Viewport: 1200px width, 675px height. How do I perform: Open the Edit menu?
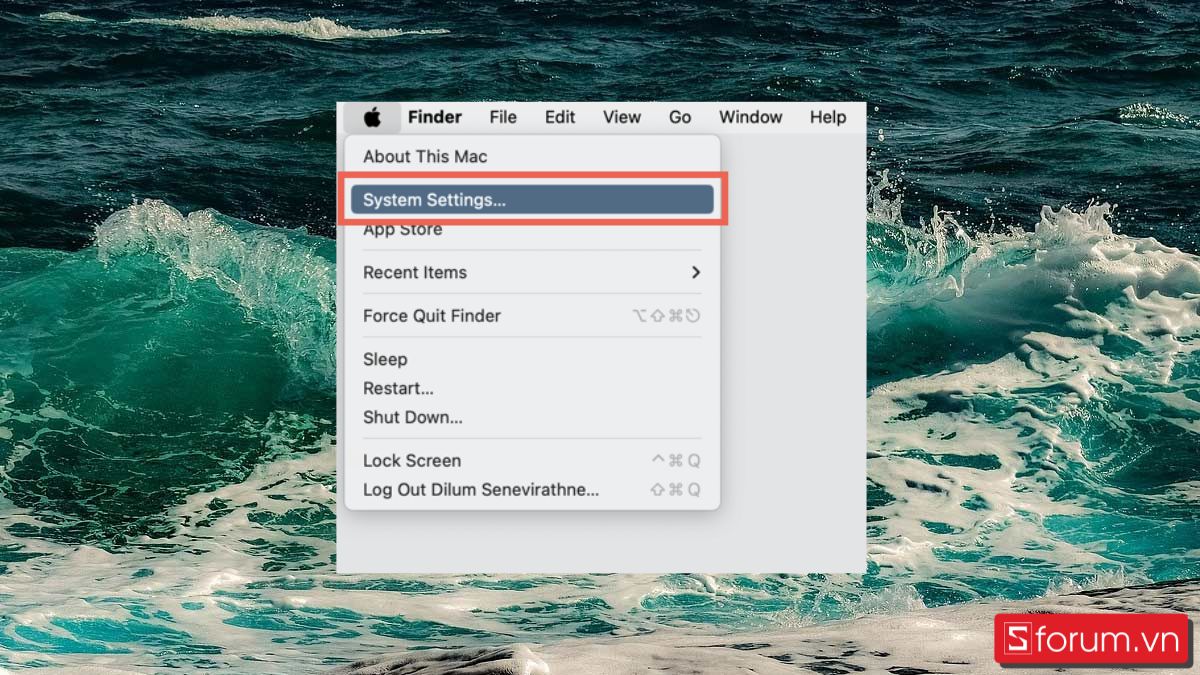559,117
